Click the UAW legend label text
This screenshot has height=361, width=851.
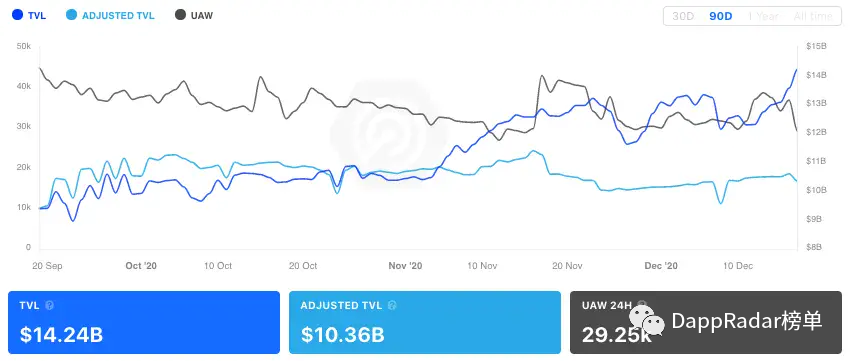coord(202,16)
